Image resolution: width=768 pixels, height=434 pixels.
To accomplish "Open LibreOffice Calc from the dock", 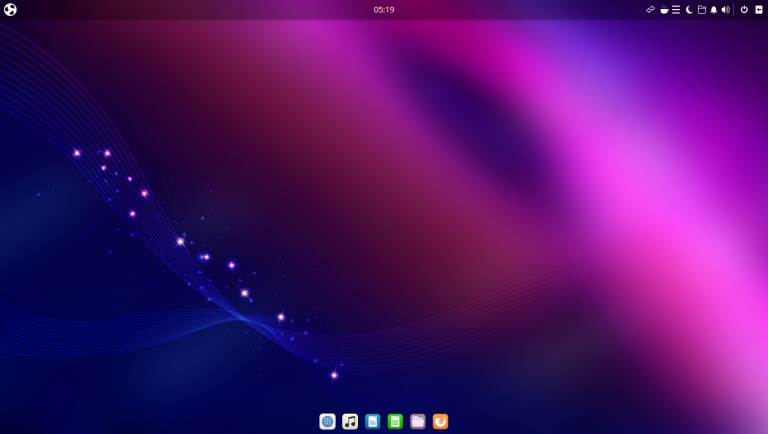I will pos(395,421).
